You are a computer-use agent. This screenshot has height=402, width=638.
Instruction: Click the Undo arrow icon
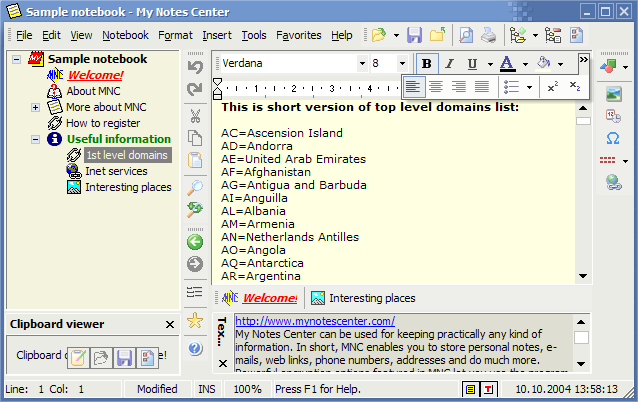195,68
